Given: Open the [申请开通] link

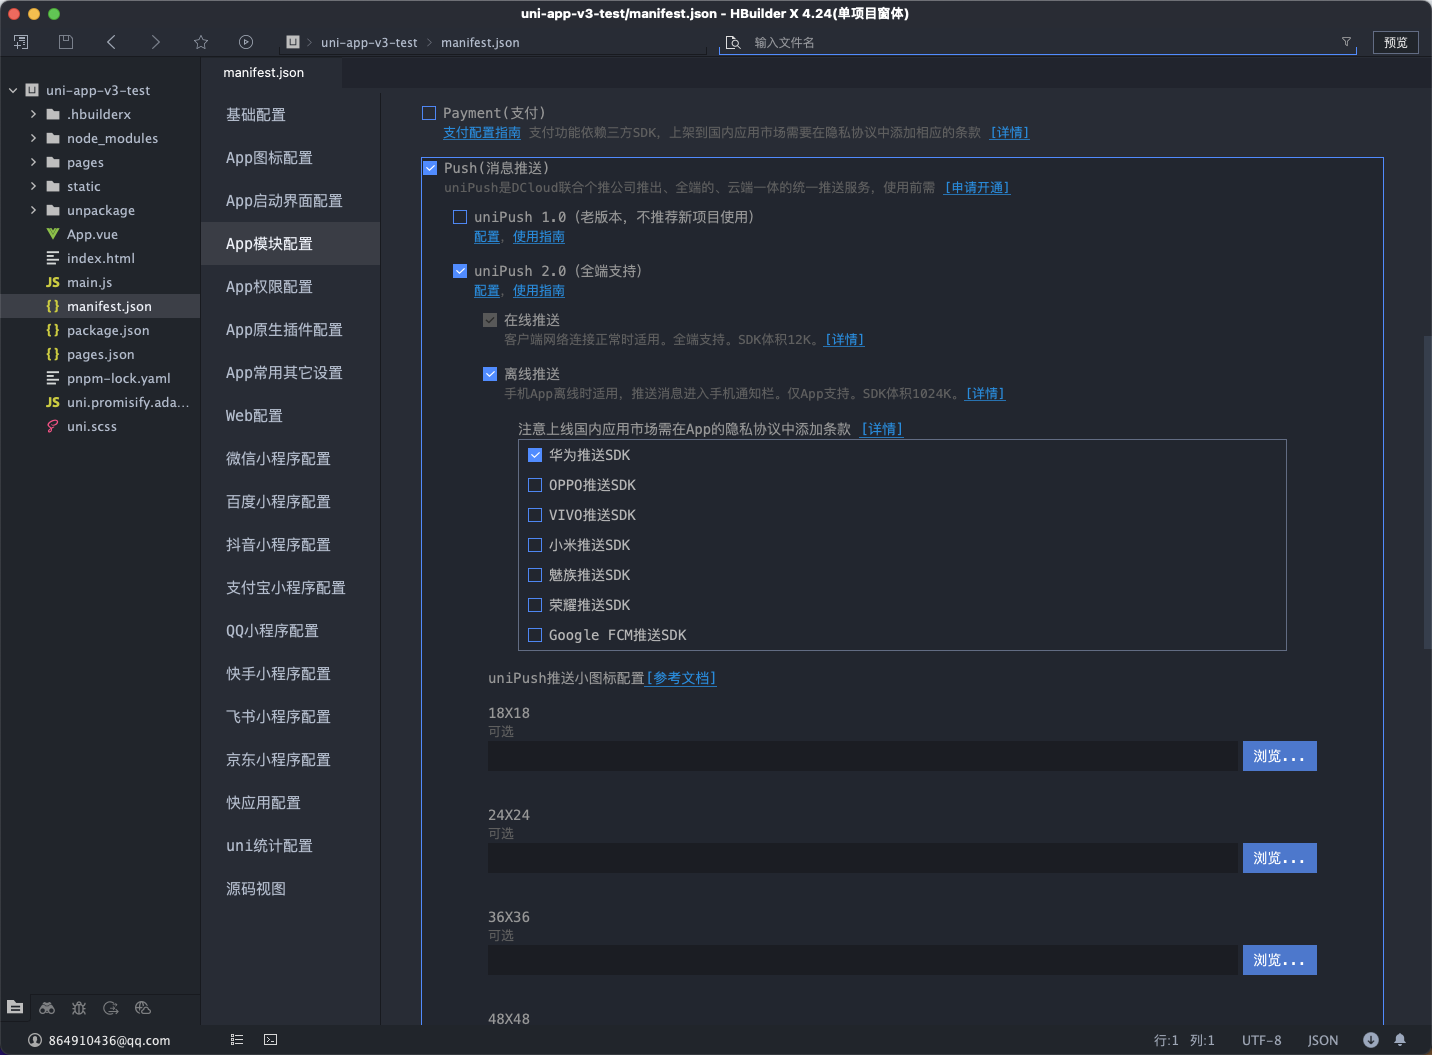Looking at the screenshot, I should (x=977, y=188).
